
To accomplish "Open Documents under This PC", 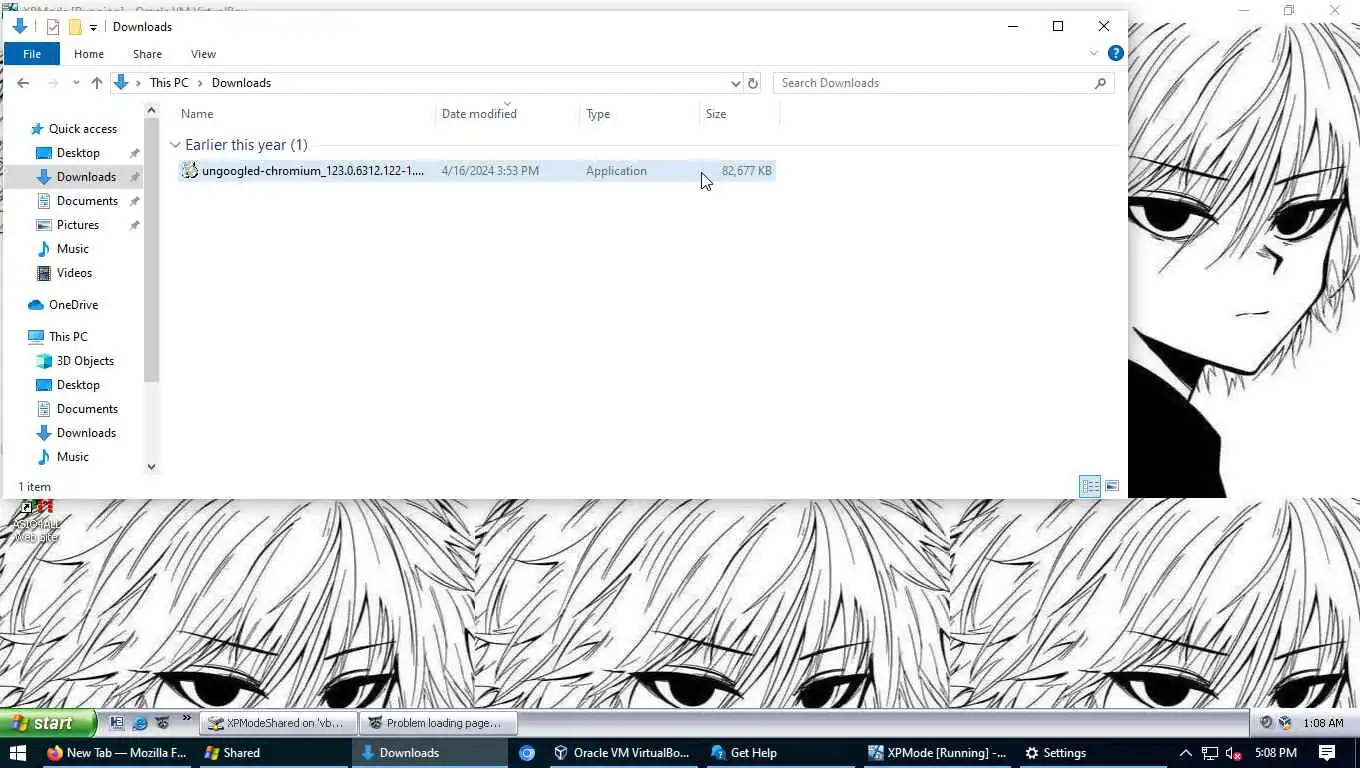I will [x=87, y=409].
